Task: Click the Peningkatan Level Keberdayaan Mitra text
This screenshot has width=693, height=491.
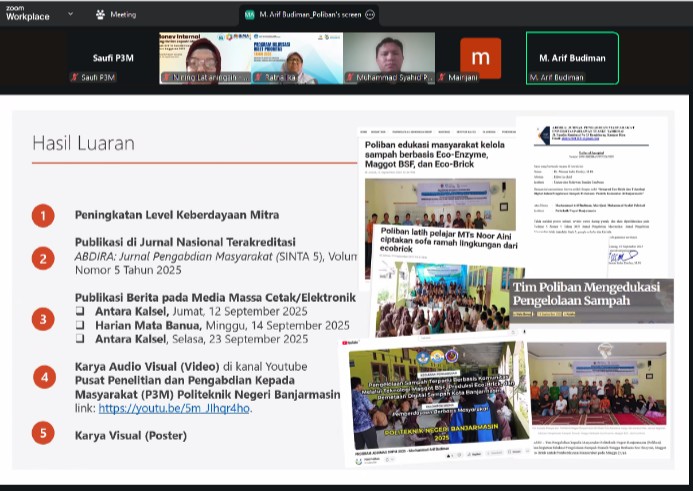Action: coord(177,215)
